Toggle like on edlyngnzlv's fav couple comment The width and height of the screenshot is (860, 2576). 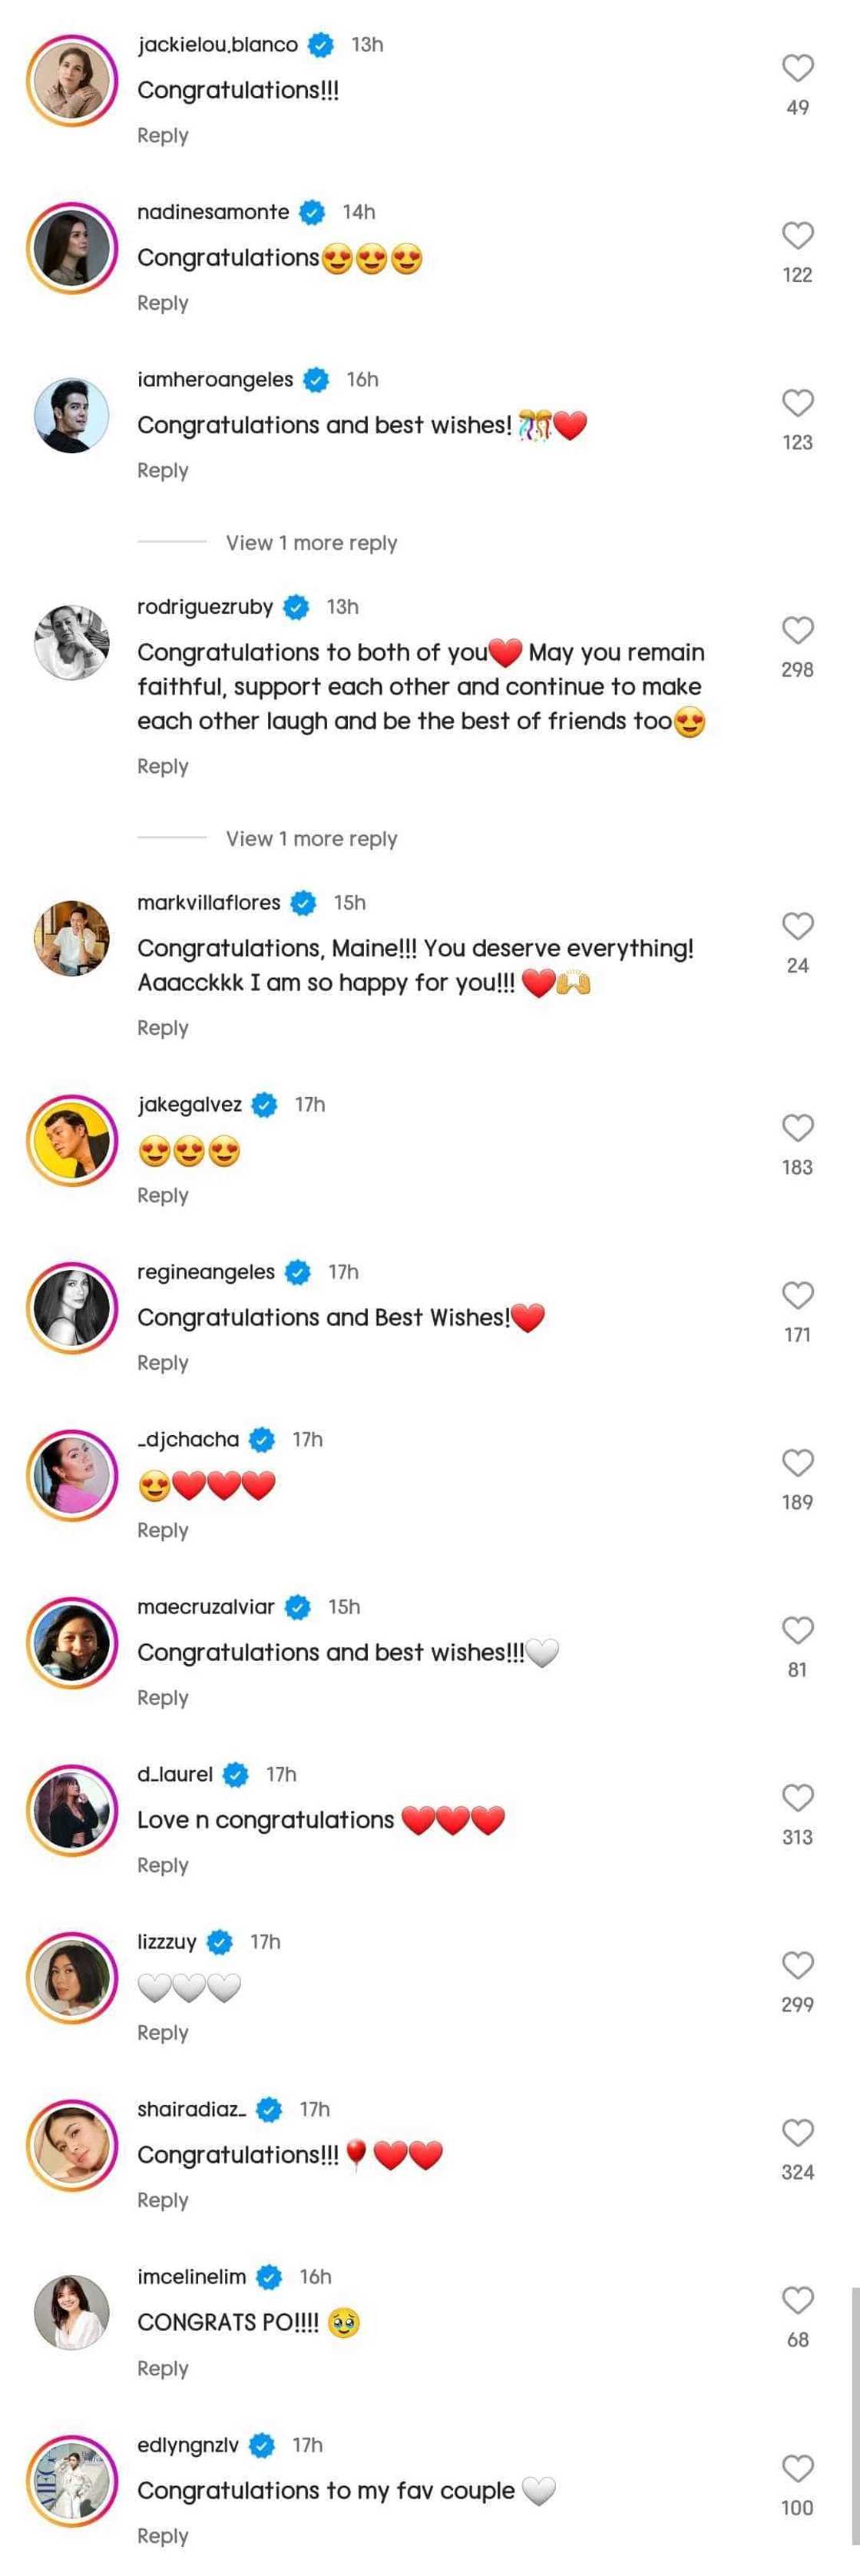(797, 2468)
